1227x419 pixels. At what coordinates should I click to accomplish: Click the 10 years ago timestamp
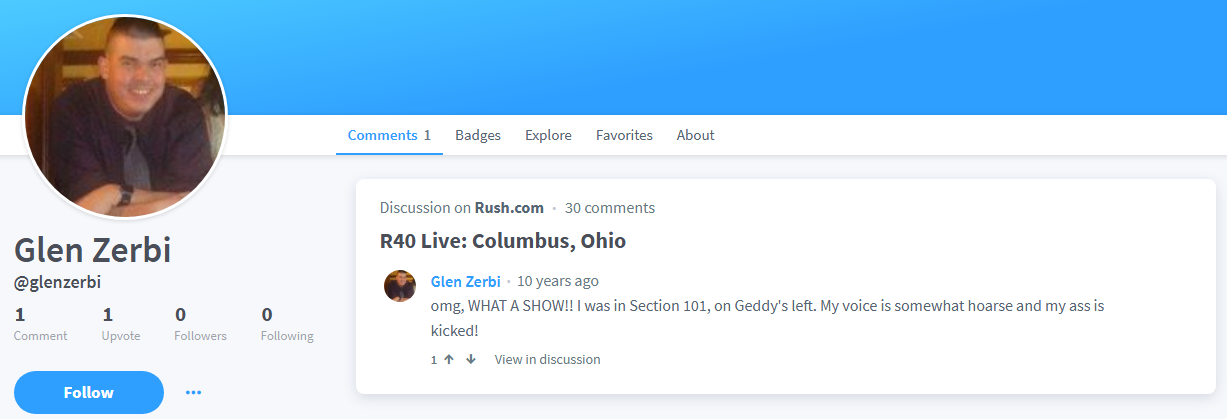point(558,281)
